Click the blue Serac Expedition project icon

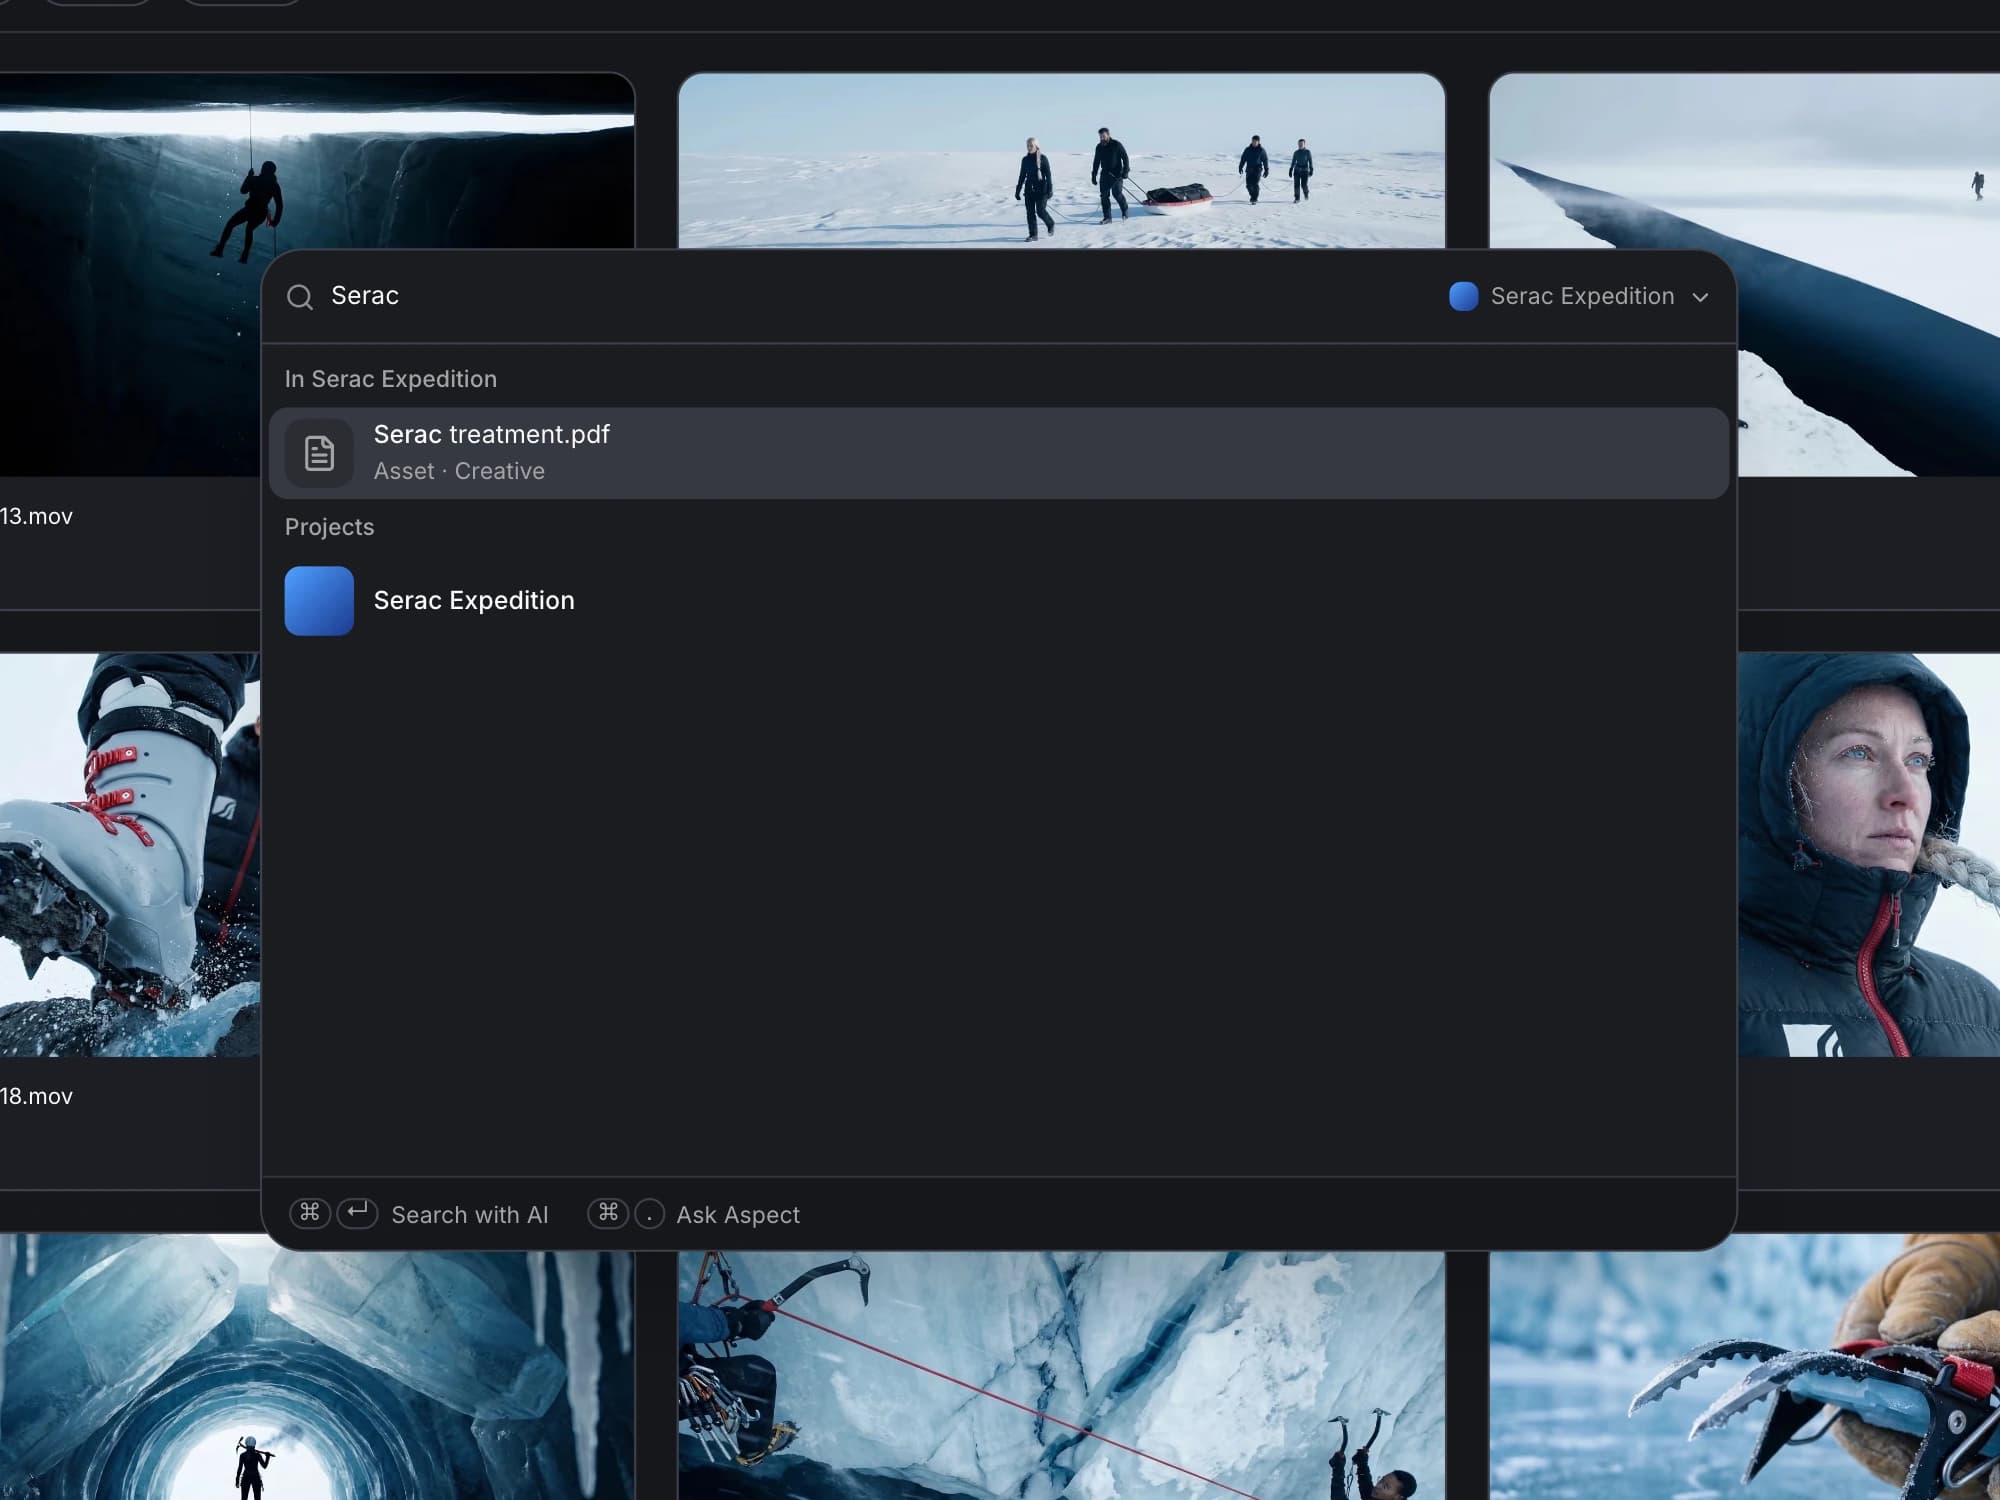[x=319, y=601]
